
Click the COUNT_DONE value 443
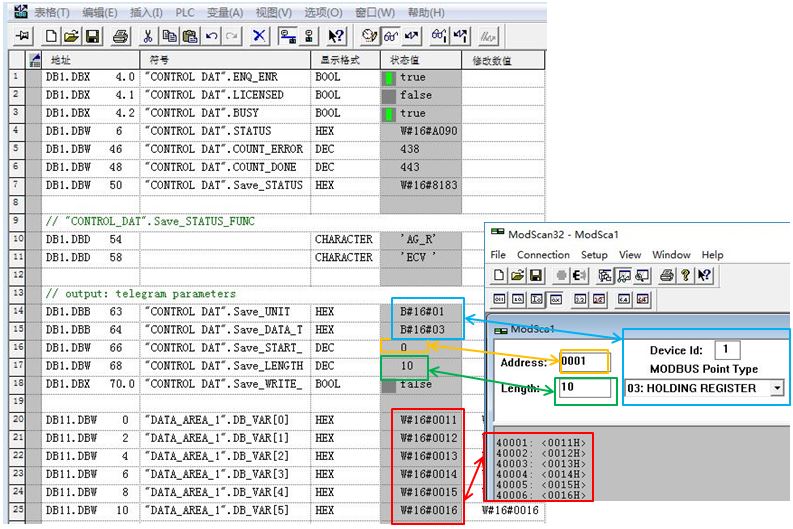421,167
